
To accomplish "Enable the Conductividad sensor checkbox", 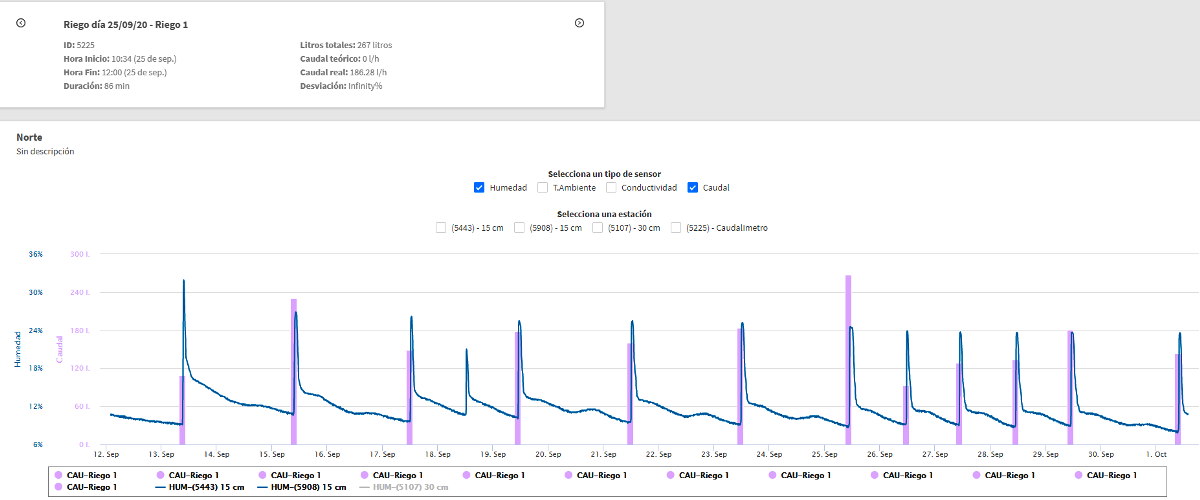I will 611,187.
